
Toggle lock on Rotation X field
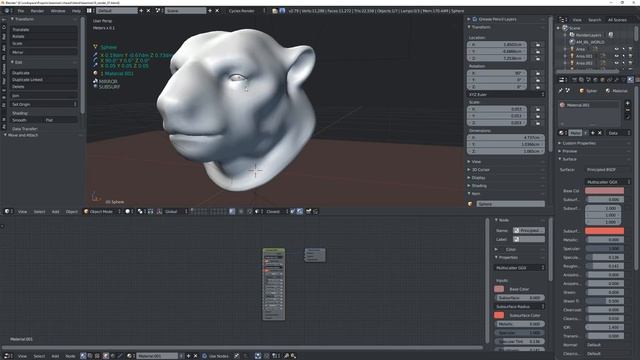pos(538,73)
